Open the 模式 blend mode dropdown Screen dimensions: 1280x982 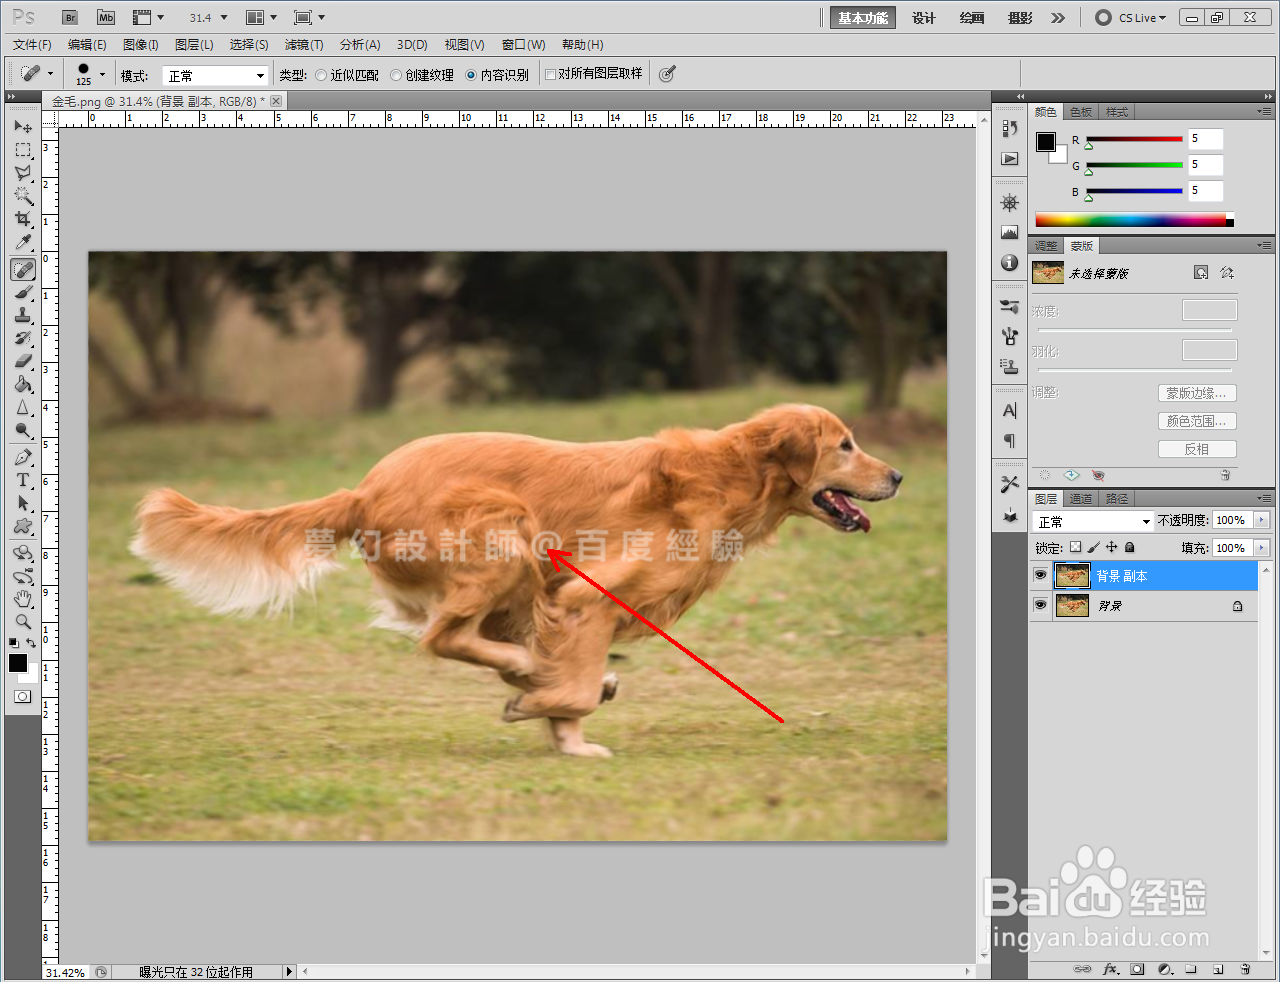pos(217,76)
